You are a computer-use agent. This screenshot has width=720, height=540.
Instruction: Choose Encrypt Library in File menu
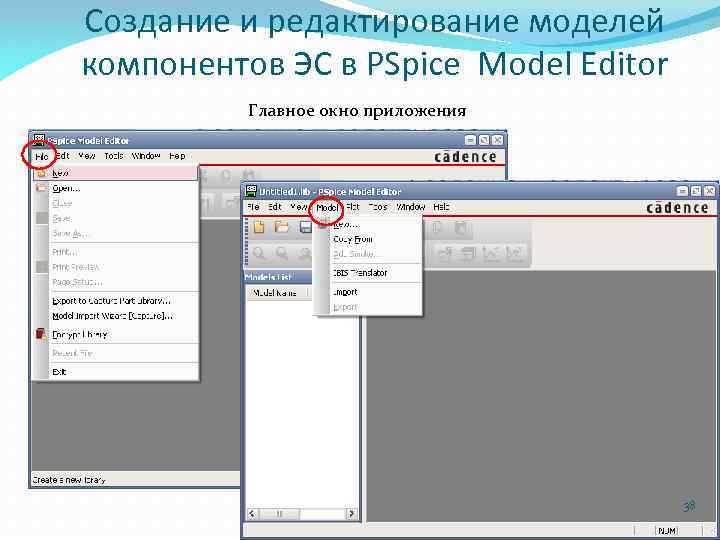tap(115, 334)
